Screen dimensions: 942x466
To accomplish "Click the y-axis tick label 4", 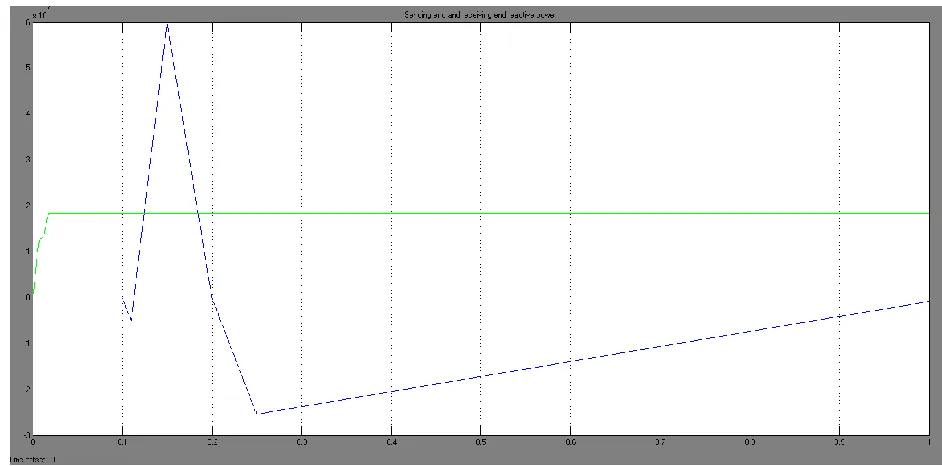I will pyautogui.click(x=28, y=113).
